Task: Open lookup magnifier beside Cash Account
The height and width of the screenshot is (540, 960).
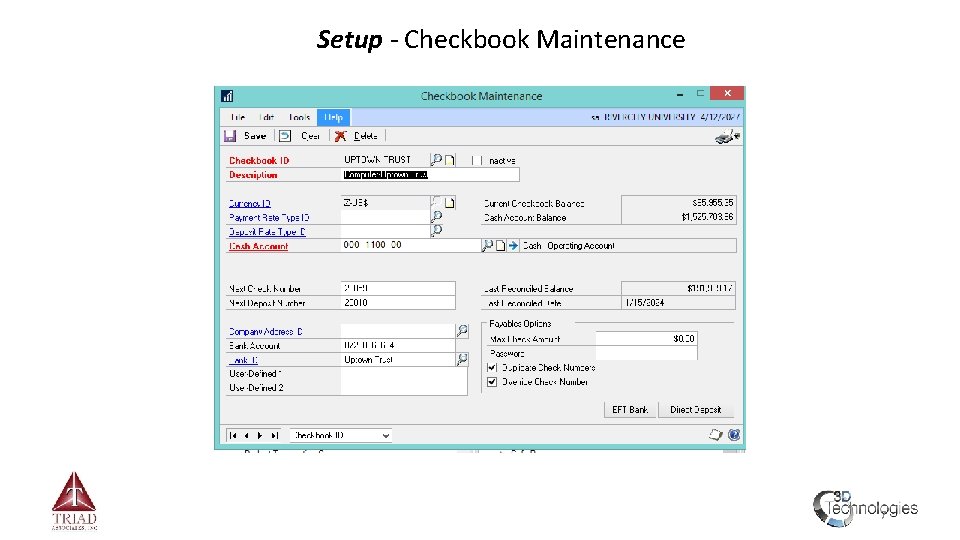Action: pyautogui.click(x=487, y=246)
